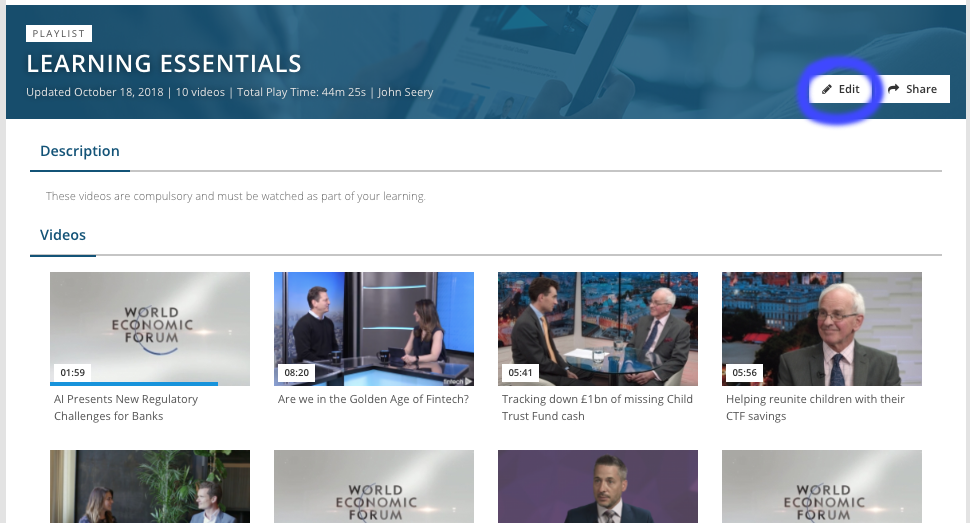This screenshot has height=523, width=970.
Task: Click the title 'Helping reunite children with their CTF savings'
Action: point(815,408)
